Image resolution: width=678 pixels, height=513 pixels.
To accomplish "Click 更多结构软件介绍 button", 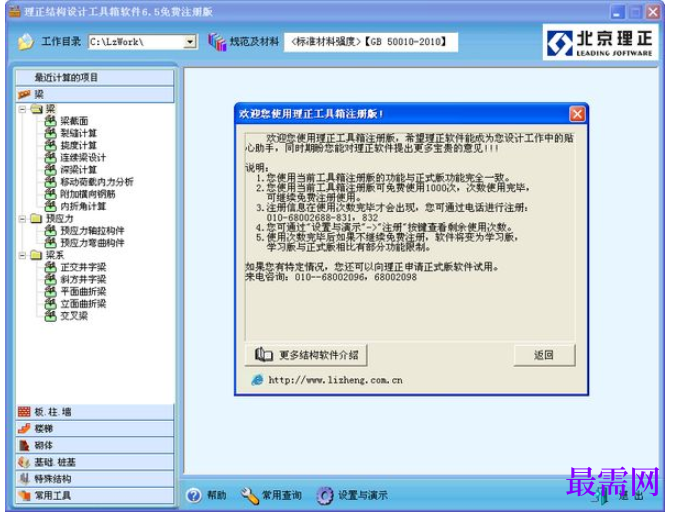I will [306, 355].
